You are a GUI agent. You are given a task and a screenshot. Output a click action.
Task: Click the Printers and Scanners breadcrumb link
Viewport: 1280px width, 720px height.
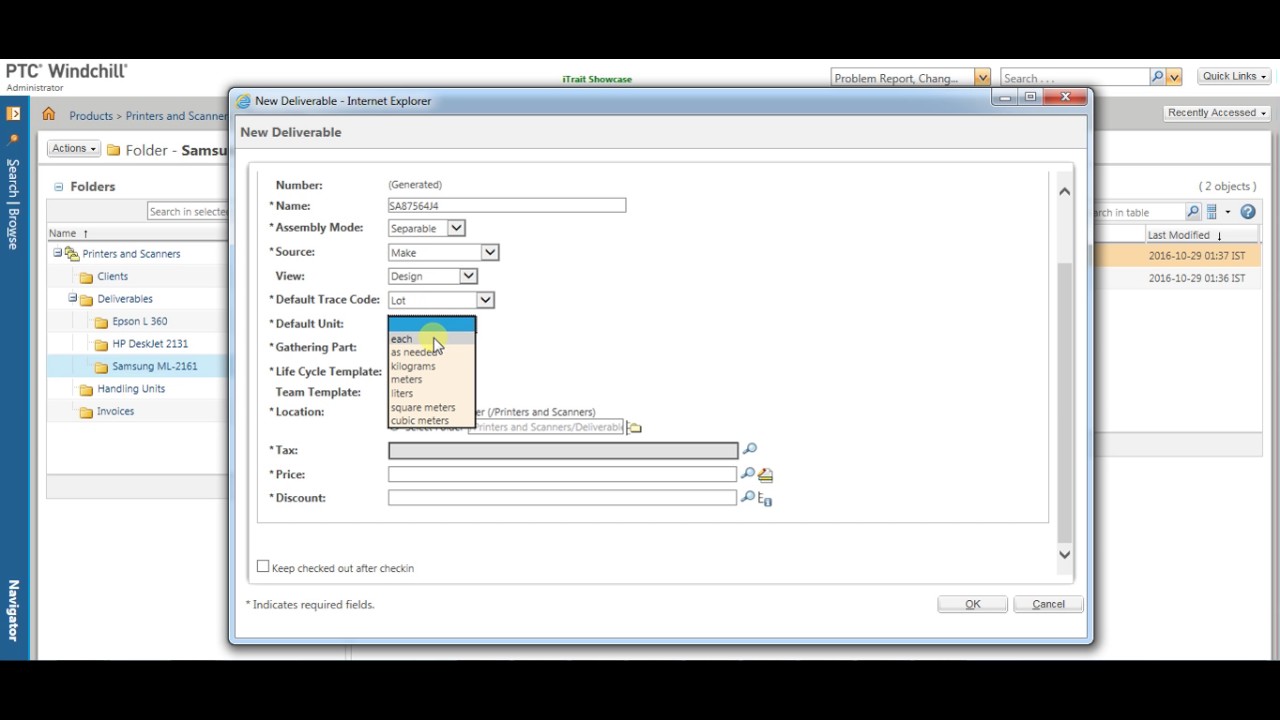click(x=176, y=116)
